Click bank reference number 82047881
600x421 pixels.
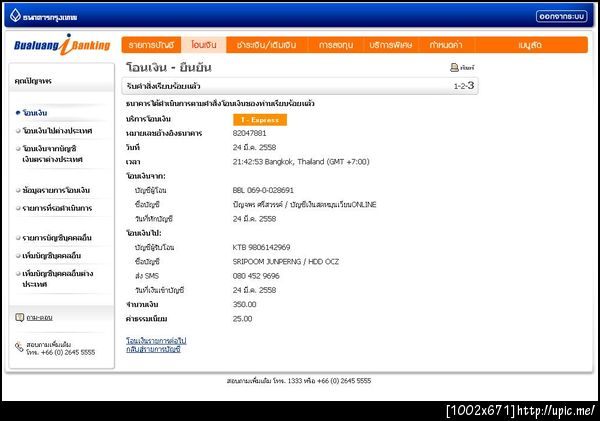tap(249, 133)
